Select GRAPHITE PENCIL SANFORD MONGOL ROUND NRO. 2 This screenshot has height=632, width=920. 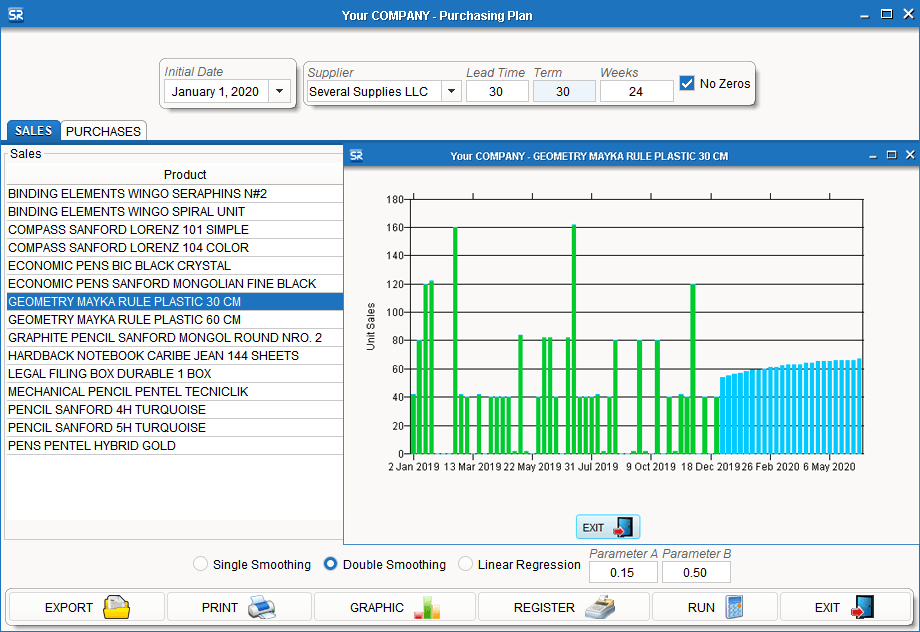(x=174, y=337)
